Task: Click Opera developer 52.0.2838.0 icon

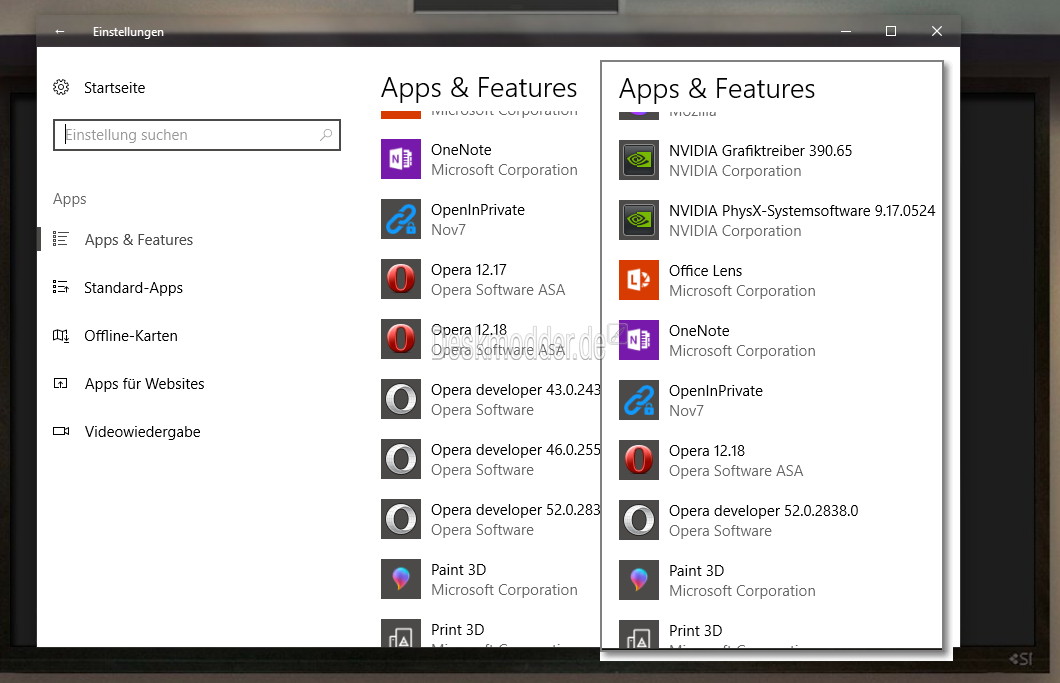Action: tap(639, 520)
